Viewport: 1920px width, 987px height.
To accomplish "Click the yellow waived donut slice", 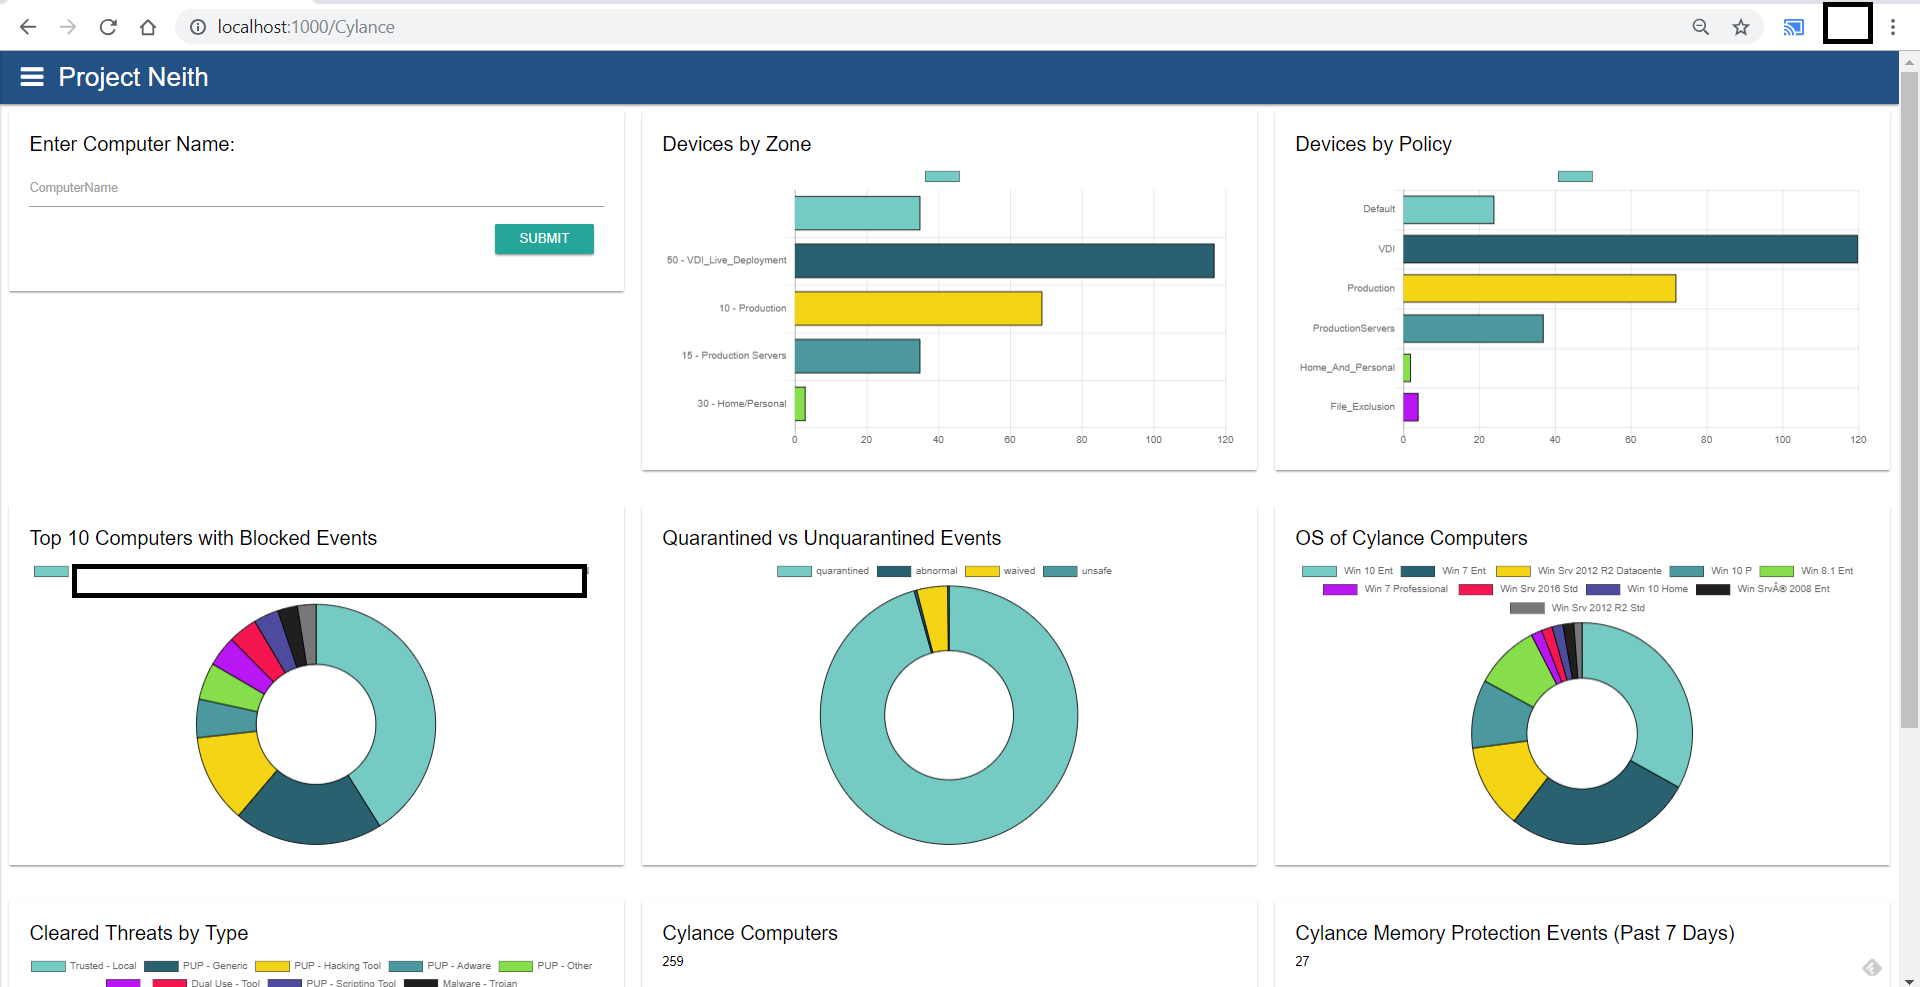I will pyautogui.click(x=934, y=618).
